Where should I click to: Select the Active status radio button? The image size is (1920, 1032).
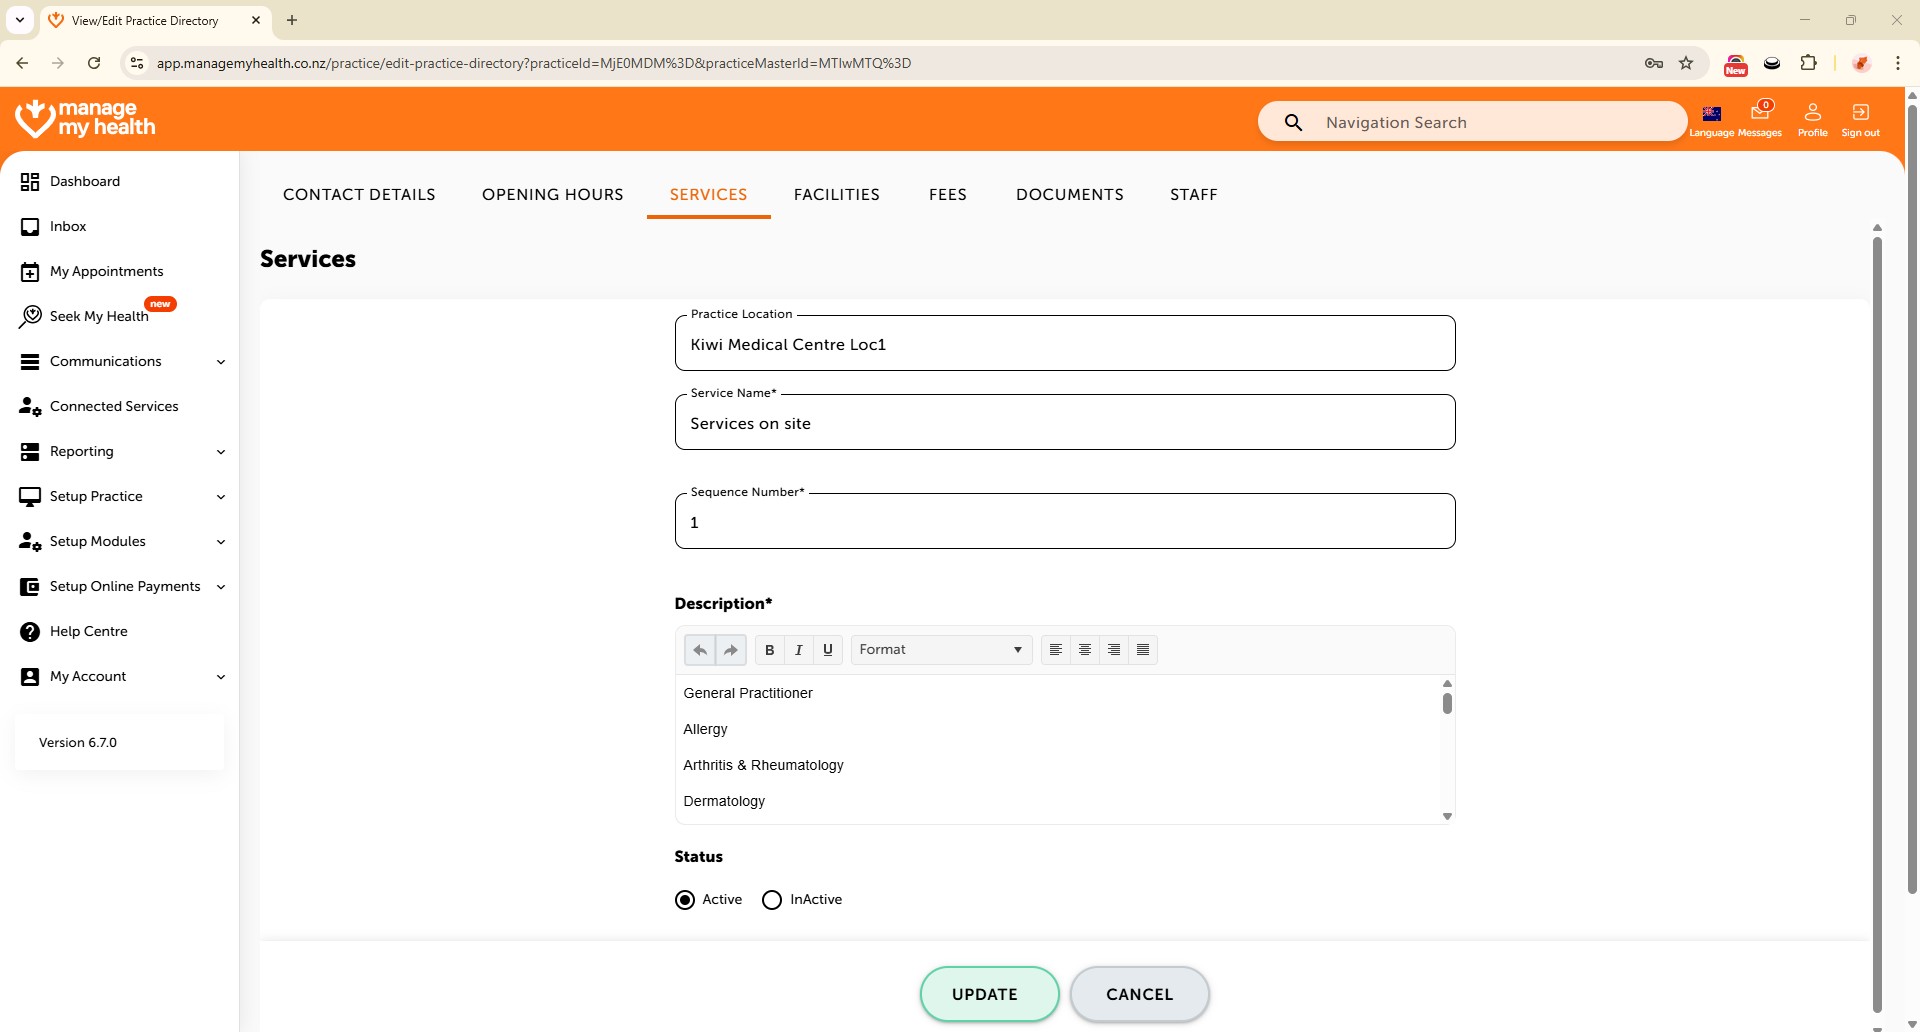685,900
